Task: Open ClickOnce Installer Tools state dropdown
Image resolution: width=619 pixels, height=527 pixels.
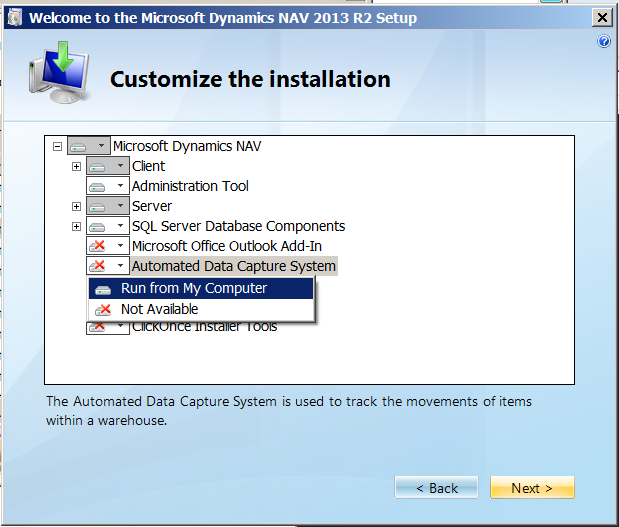Action: click(108, 328)
